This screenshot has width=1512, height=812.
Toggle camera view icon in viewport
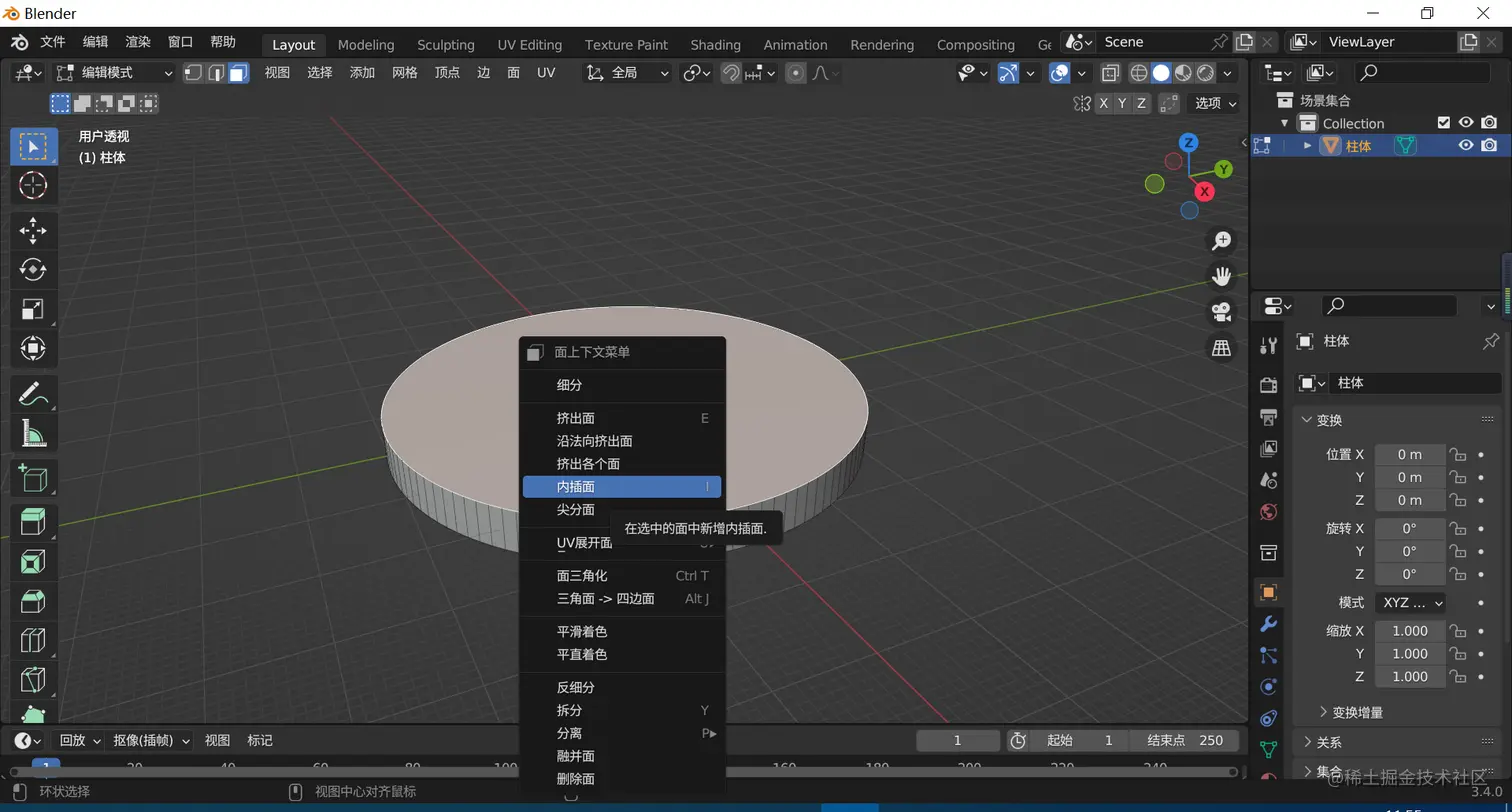tap(1221, 312)
